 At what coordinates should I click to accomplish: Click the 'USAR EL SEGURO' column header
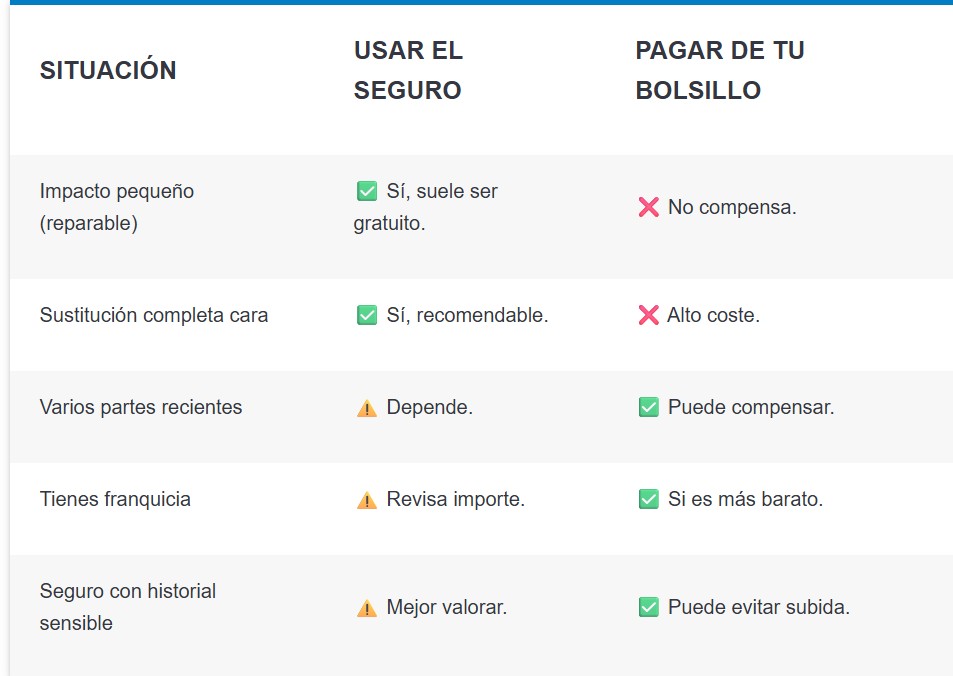(408, 70)
